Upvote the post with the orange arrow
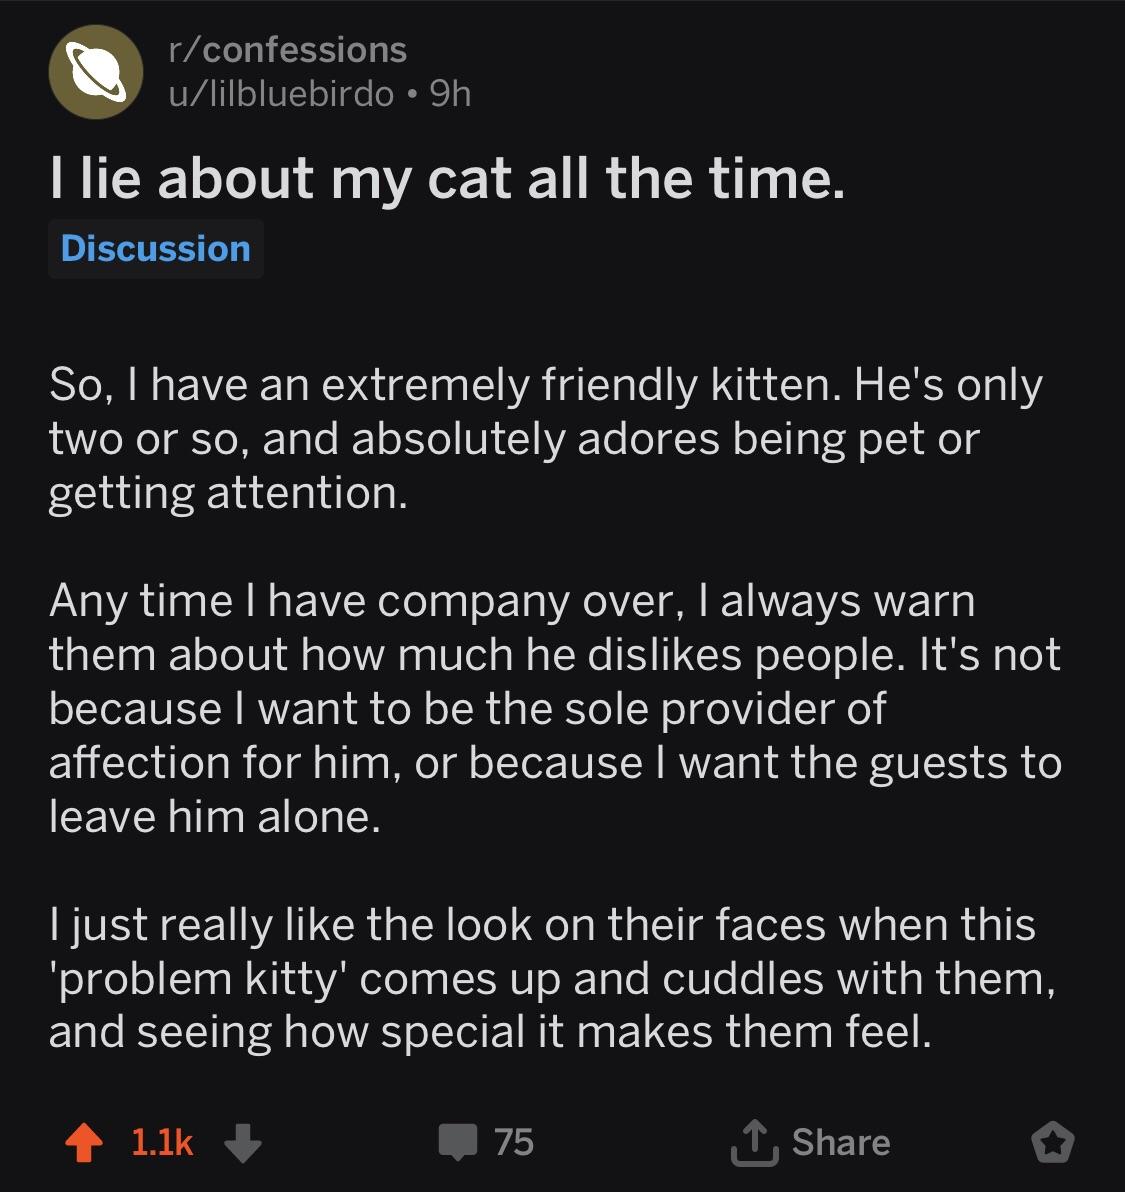1125x1192 pixels. 85,1142
